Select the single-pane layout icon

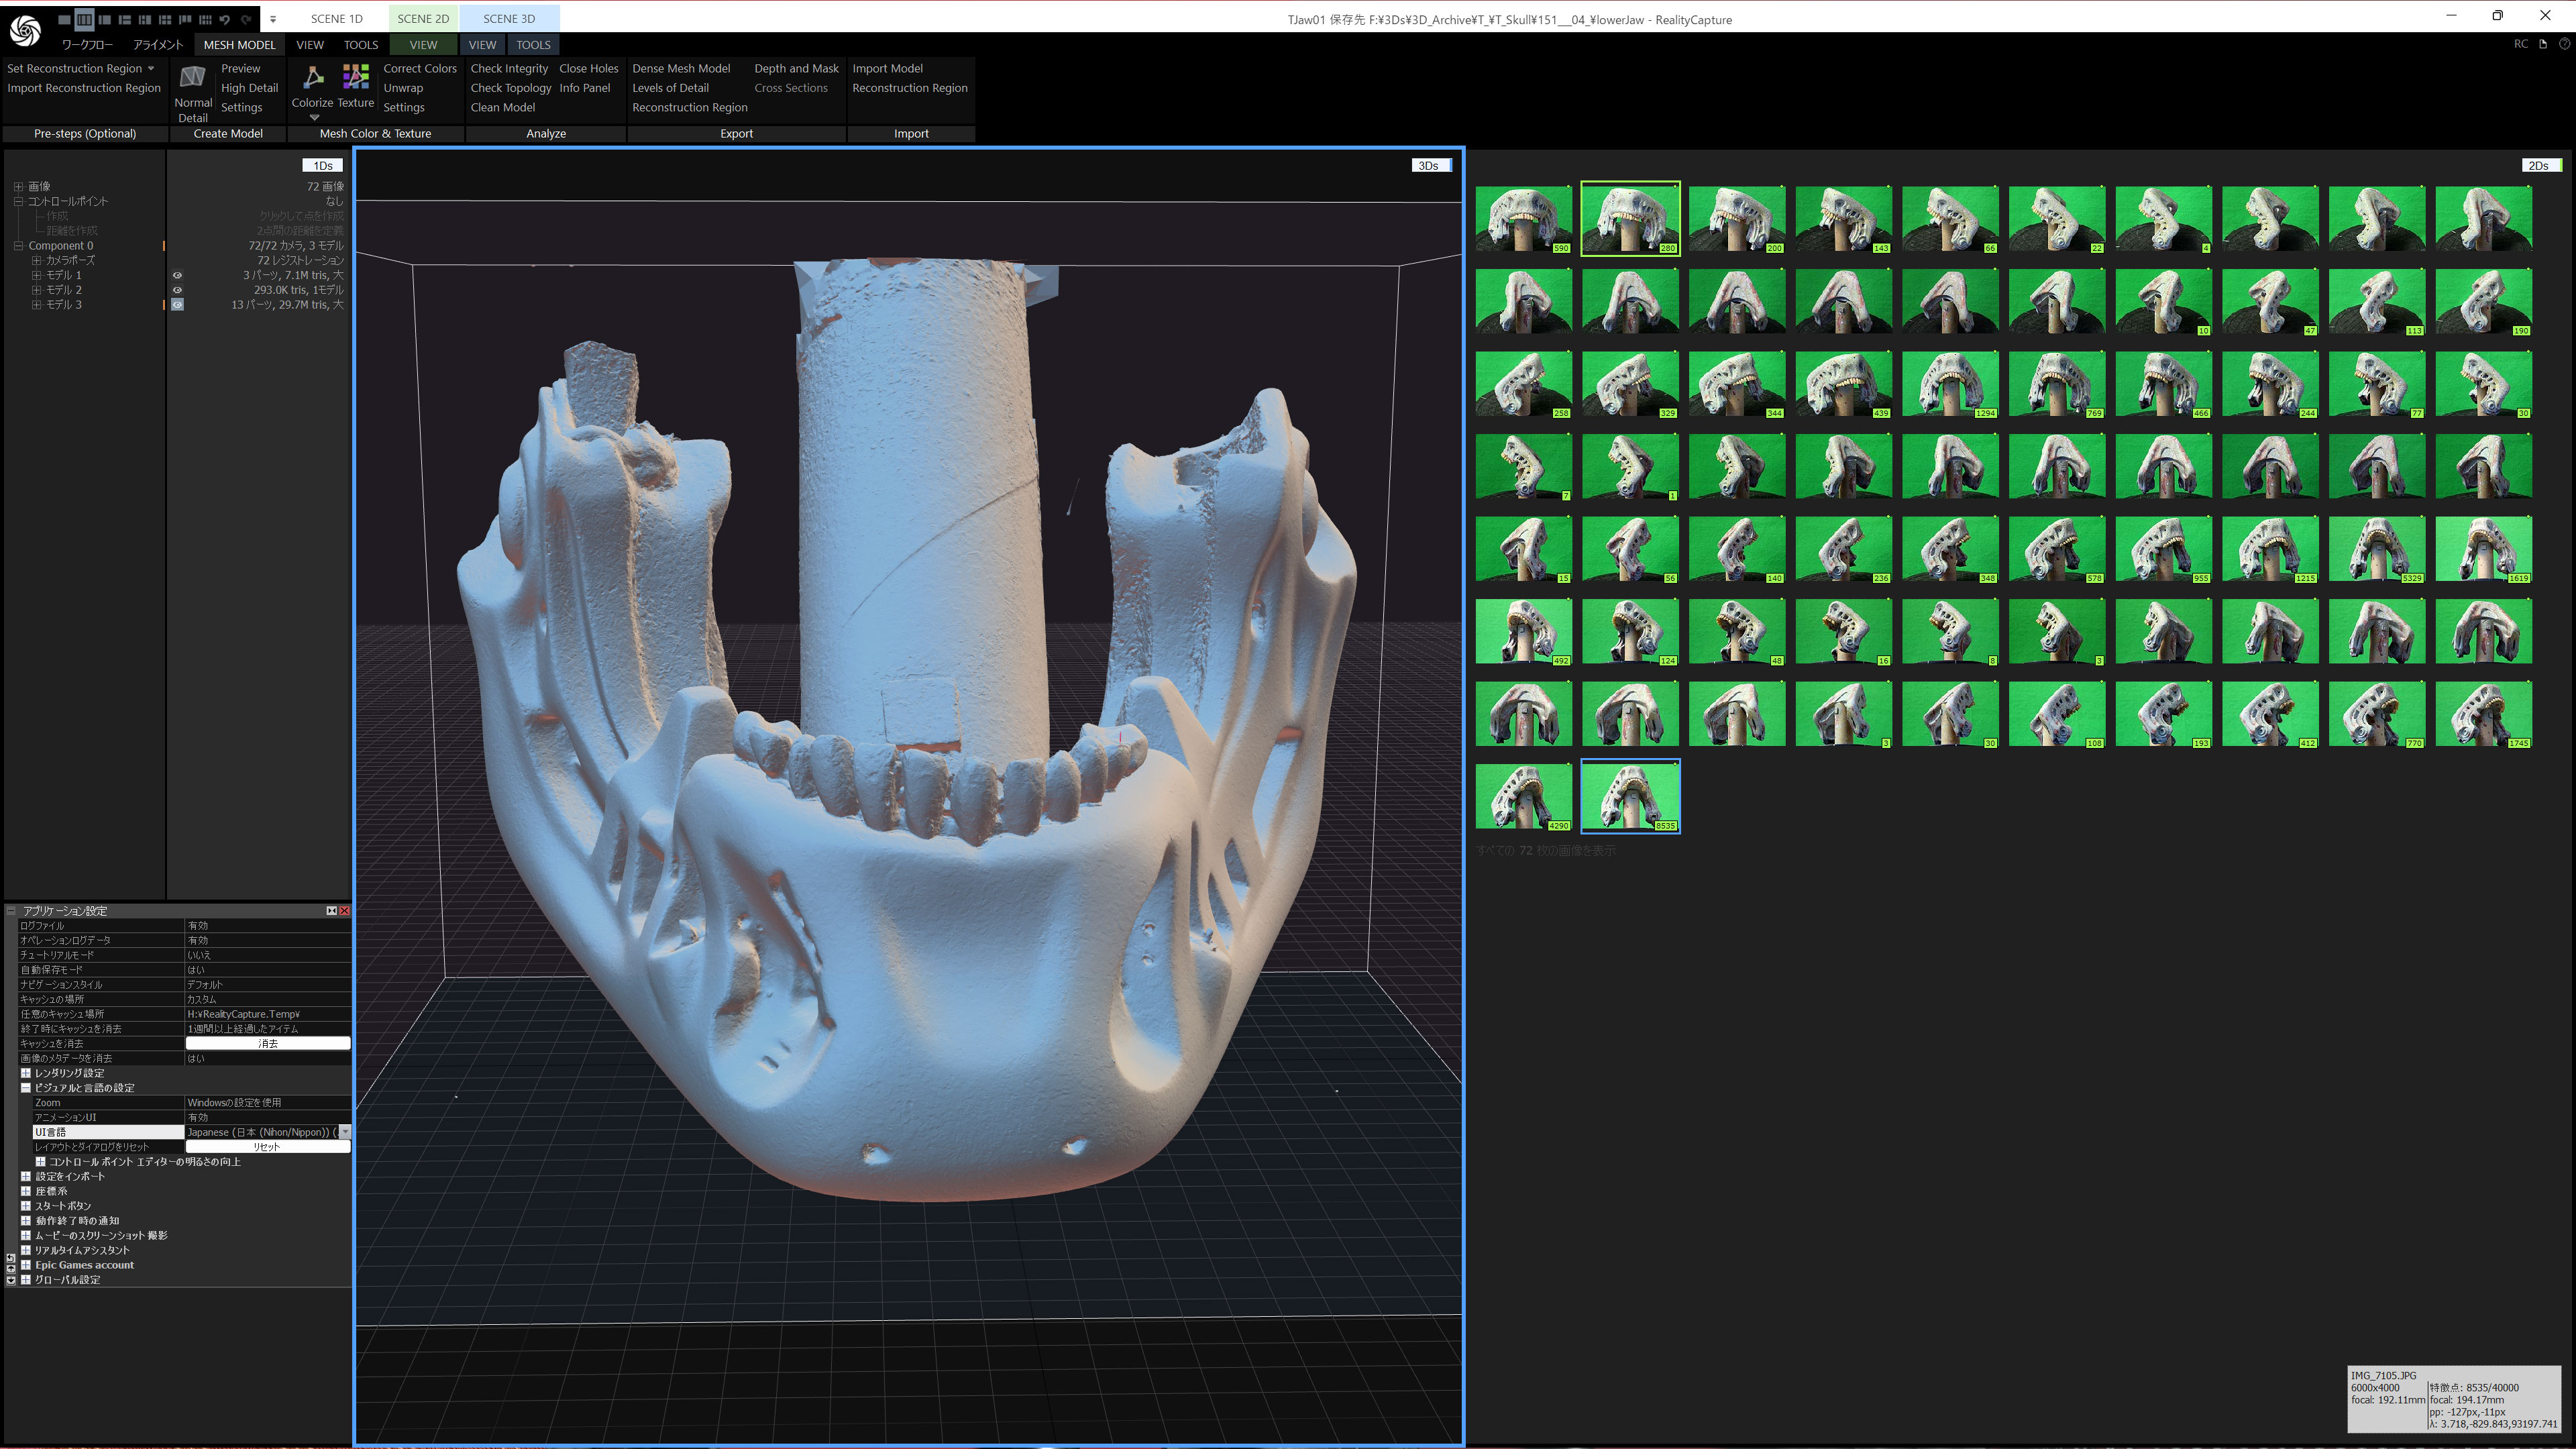64,19
